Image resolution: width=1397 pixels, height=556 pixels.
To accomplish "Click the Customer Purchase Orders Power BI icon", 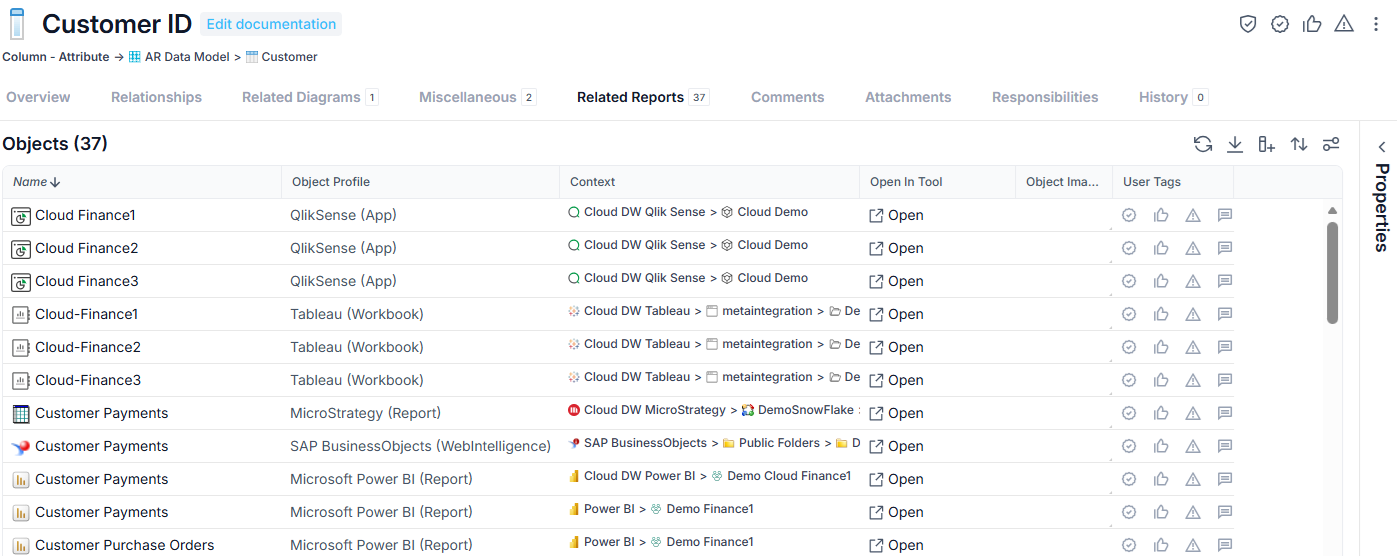I will pos(21,546).
